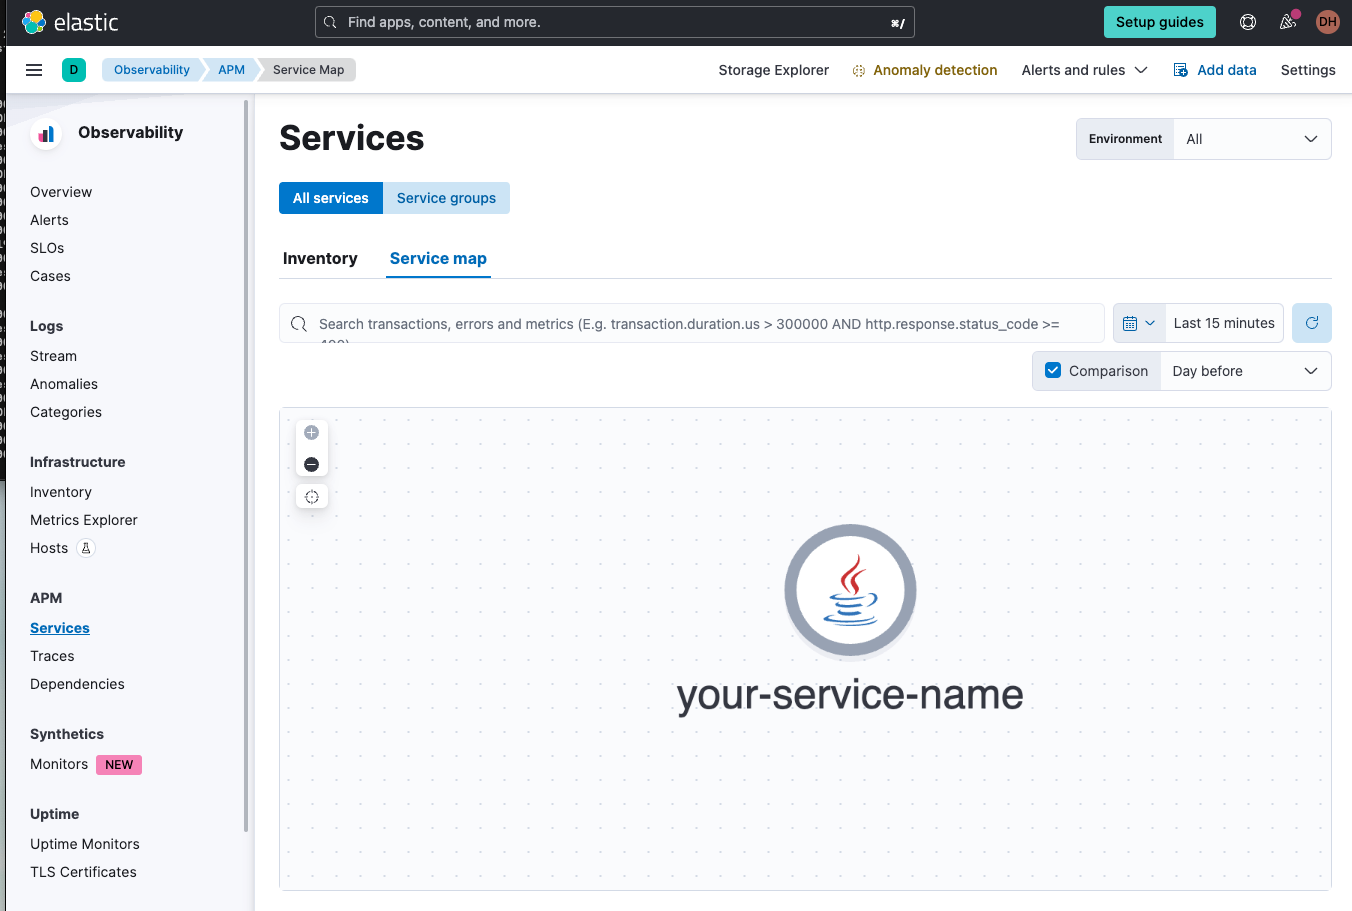1352x911 pixels.
Task: Open the Environment dropdown
Action: (x=1251, y=138)
